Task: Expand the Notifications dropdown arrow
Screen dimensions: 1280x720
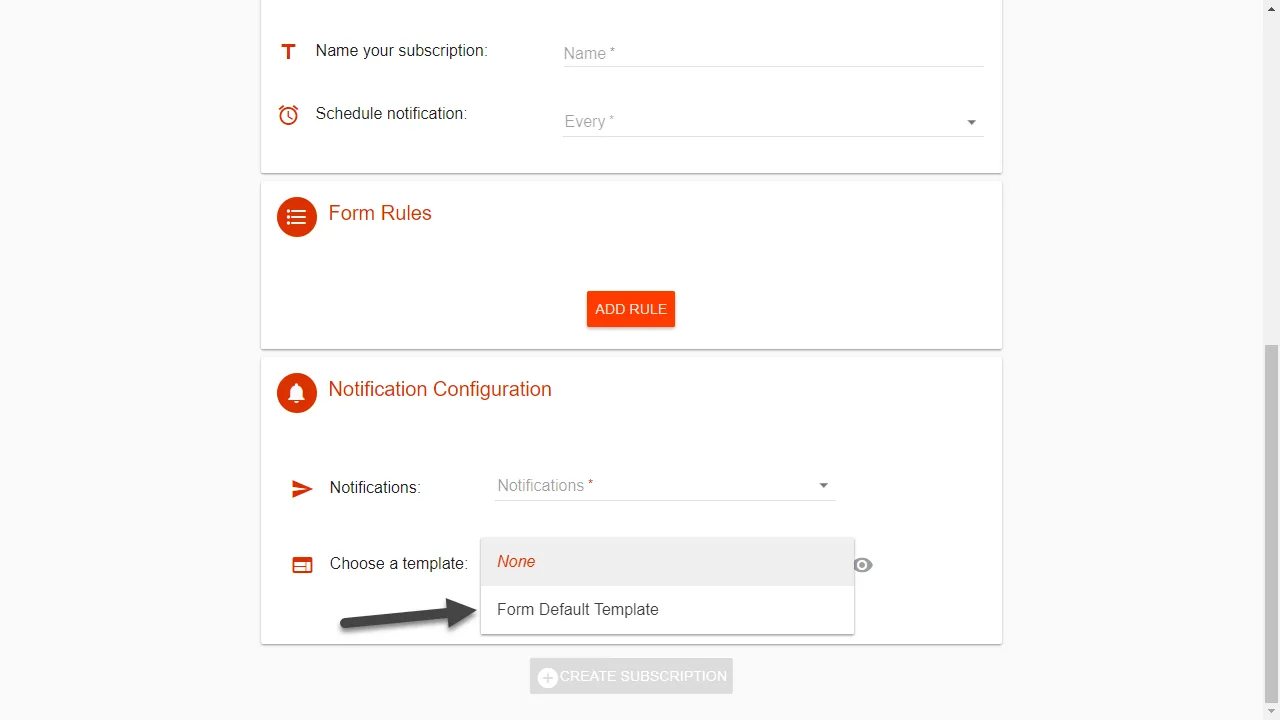Action: [x=824, y=486]
